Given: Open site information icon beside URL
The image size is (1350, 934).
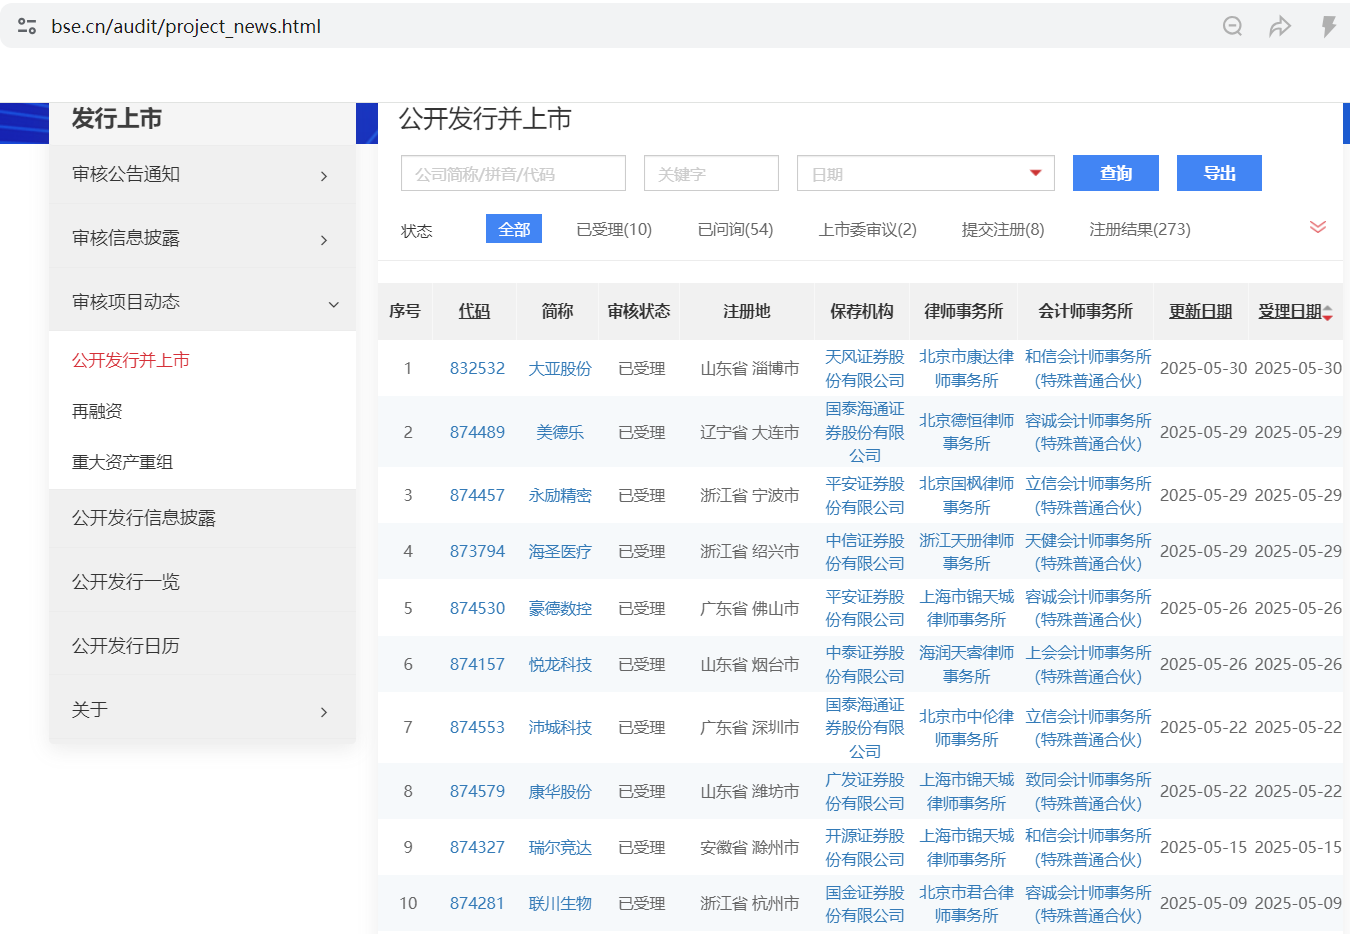Looking at the screenshot, I should coord(27,26).
